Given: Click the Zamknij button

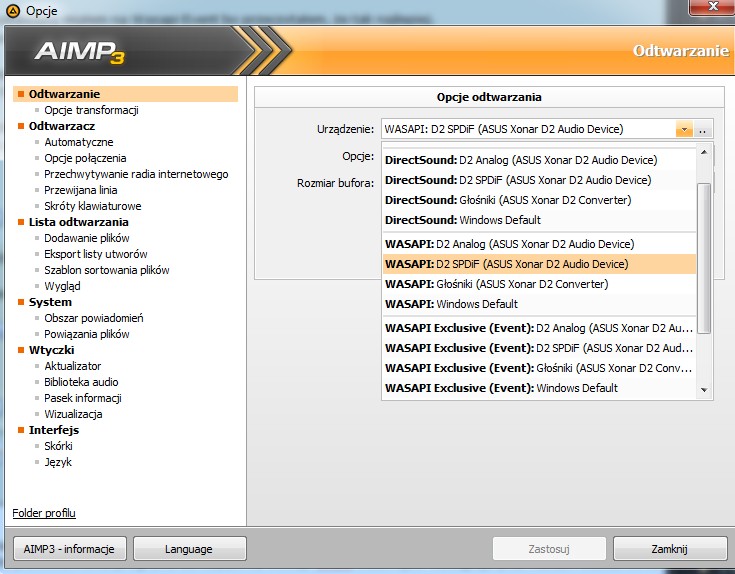Looking at the screenshot, I should (669, 549).
